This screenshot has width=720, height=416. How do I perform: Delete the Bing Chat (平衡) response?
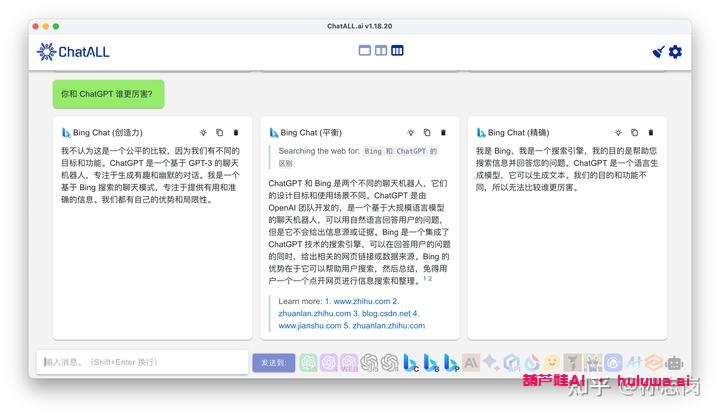444,133
